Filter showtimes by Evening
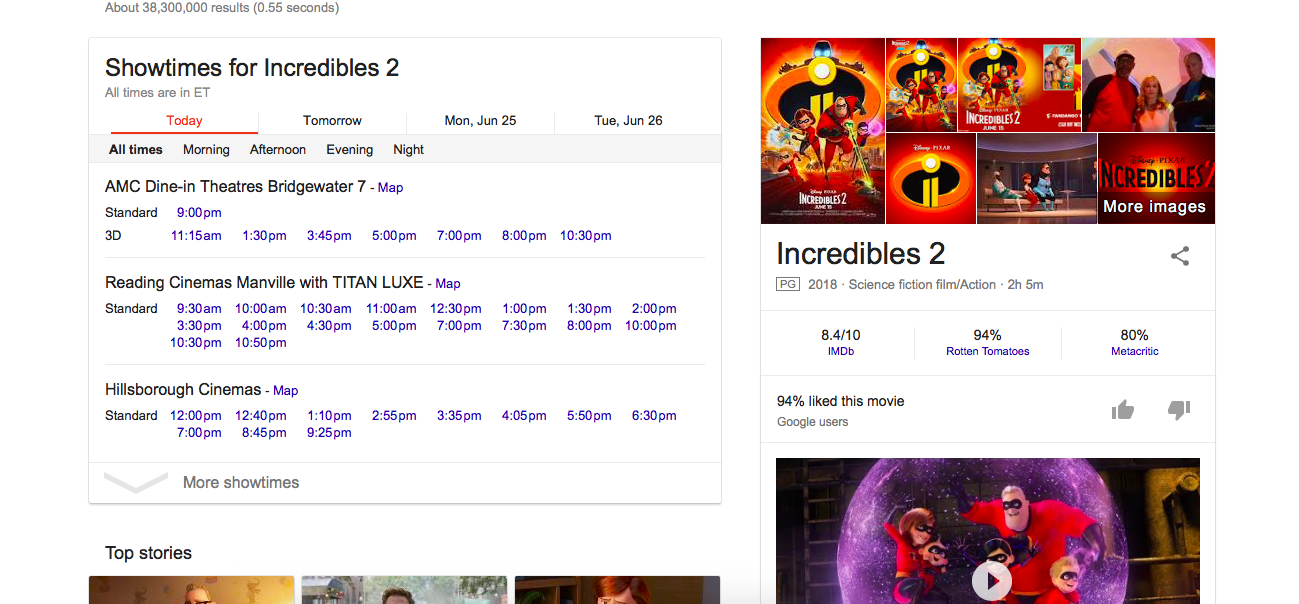 (x=349, y=150)
